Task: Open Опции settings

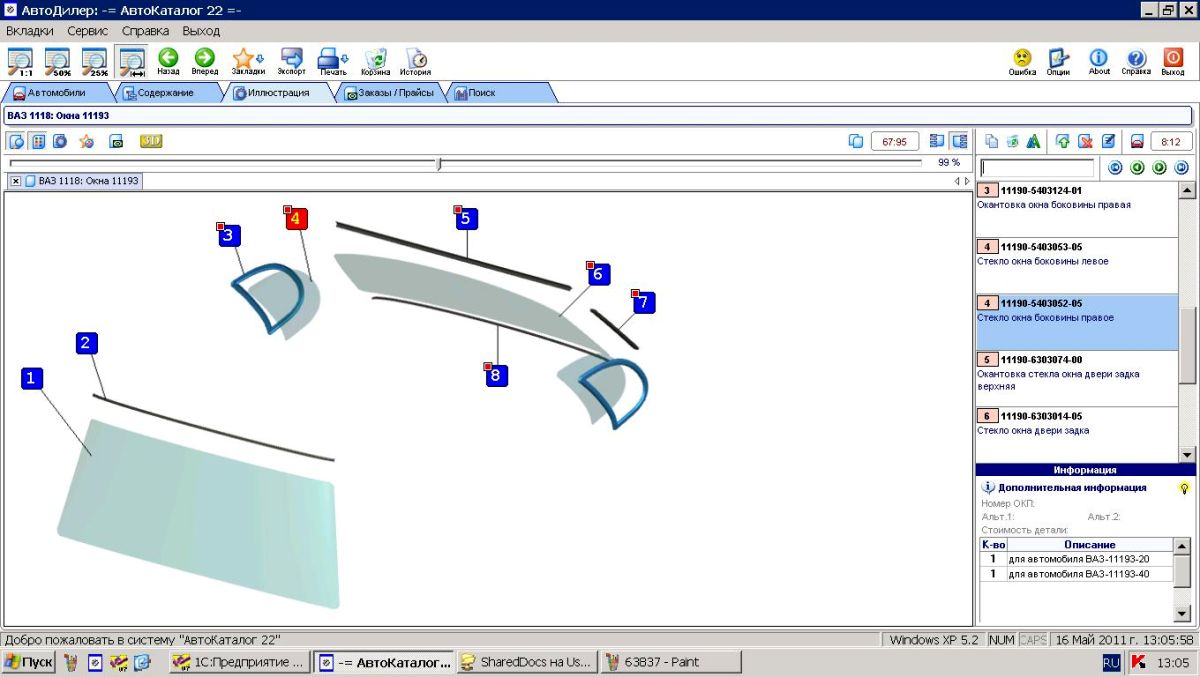Action: [x=1058, y=61]
